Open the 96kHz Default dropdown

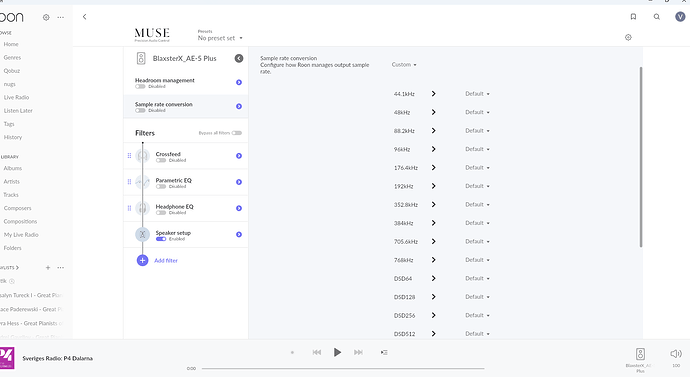click(x=477, y=149)
